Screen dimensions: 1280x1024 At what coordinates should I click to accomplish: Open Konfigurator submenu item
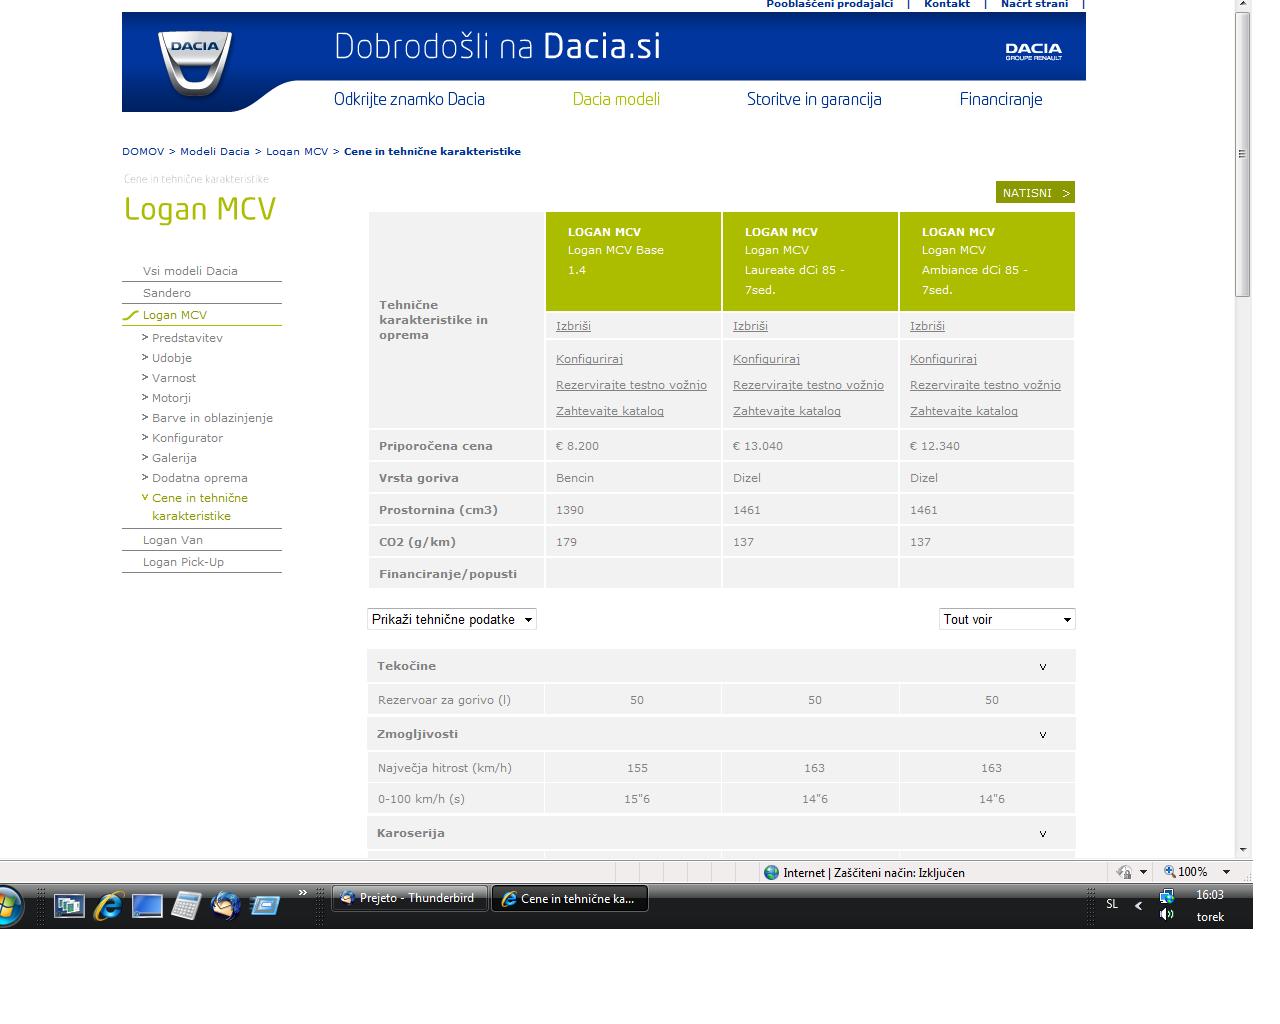(187, 438)
